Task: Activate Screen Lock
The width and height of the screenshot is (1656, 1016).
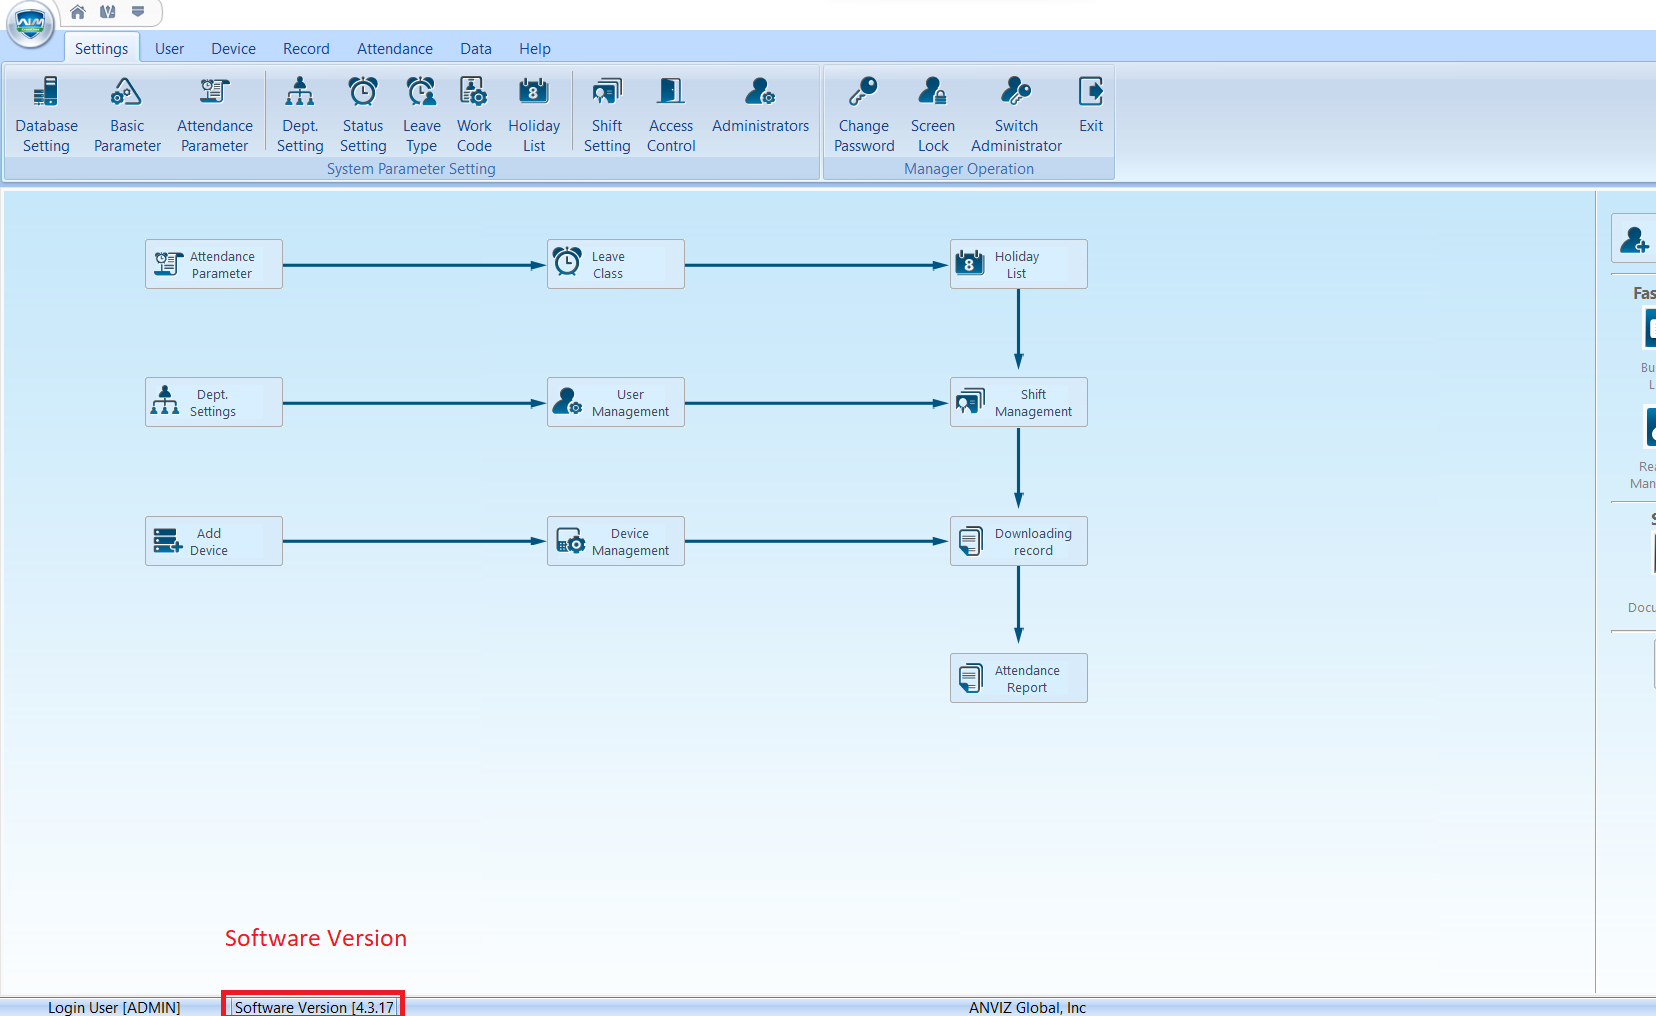Action: pyautogui.click(x=932, y=112)
